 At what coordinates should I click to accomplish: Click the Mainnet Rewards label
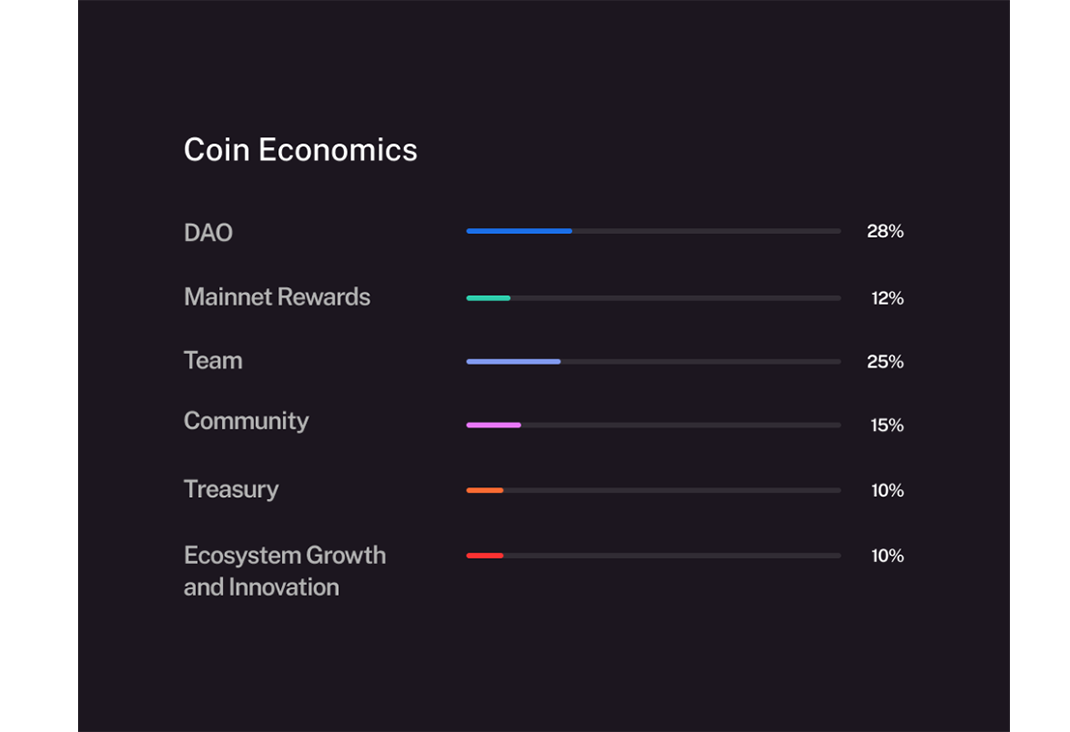[277, 297]
